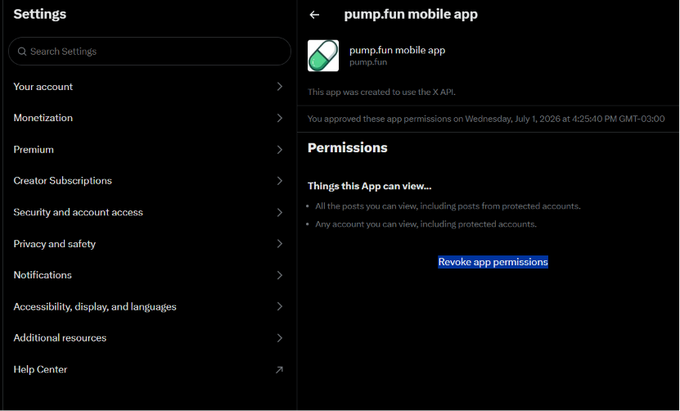The image size is (680, 411).
Task: Click 'Things this App can view...' text
Action: point(369,186)
